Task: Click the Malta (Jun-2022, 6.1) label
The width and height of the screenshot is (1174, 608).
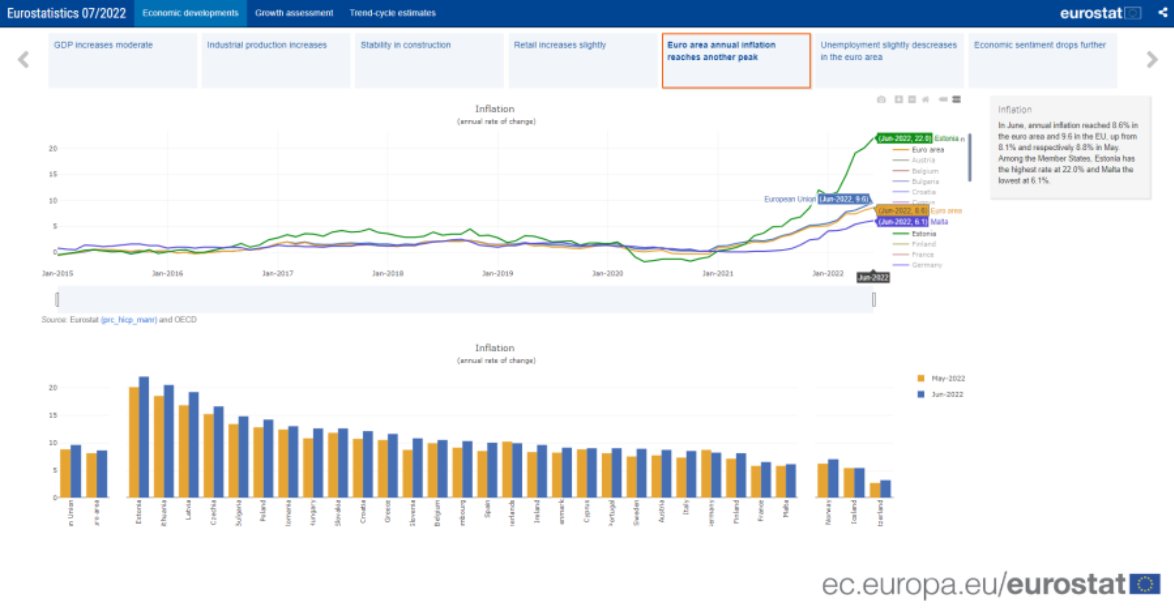Action: 902,222
